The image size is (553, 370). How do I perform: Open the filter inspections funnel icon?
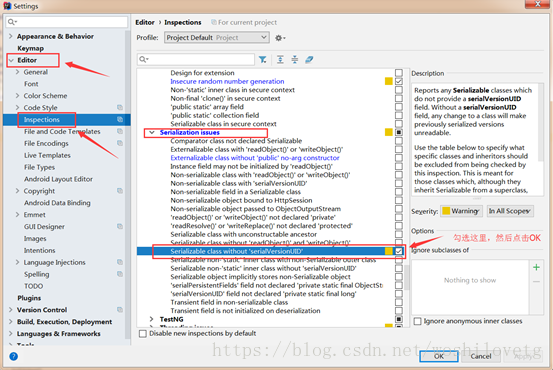[x=263, y=60]
